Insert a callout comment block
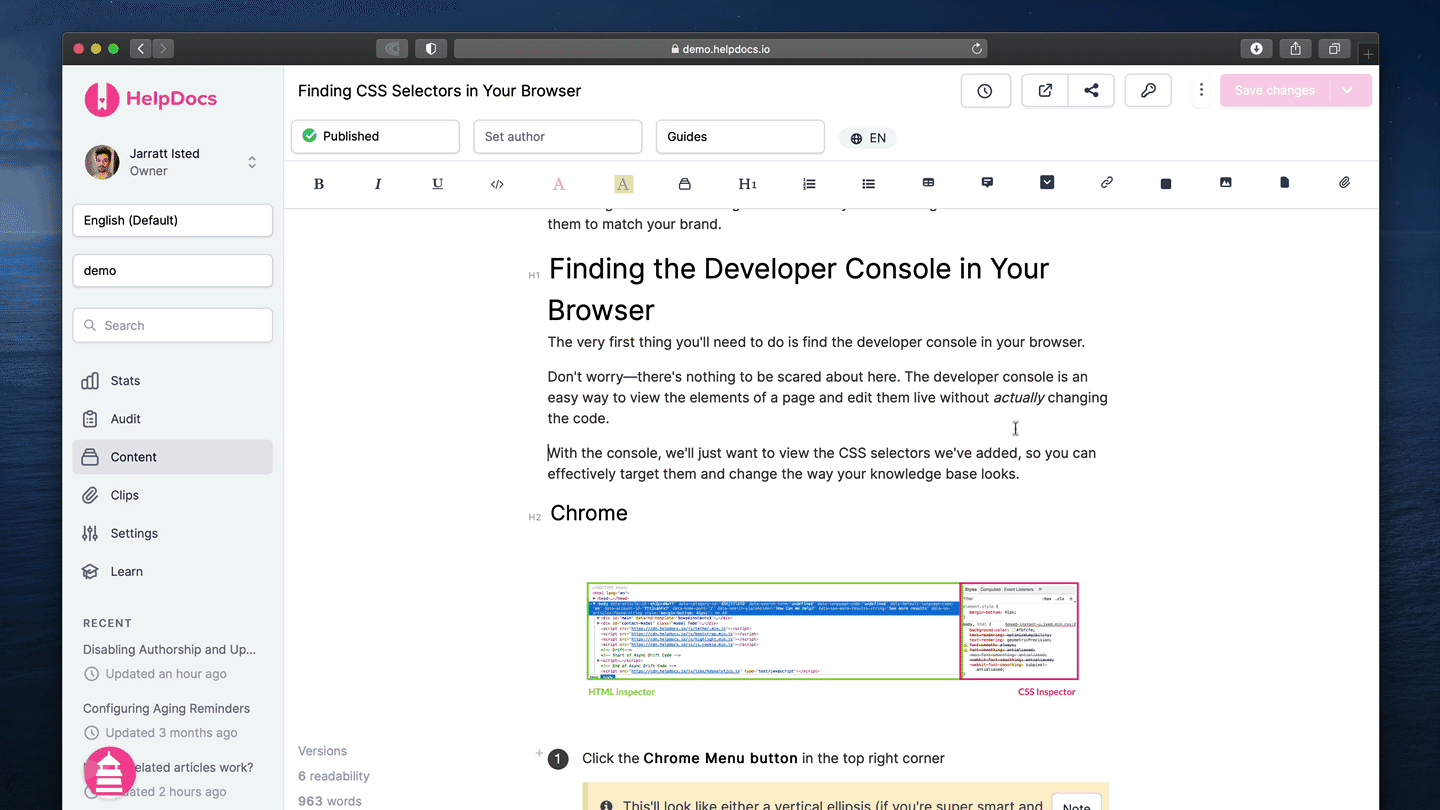 point(987,183)
